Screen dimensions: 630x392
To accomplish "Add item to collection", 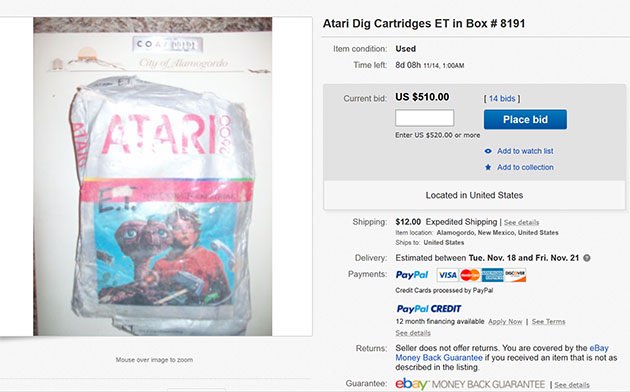I will pos(525,167).
